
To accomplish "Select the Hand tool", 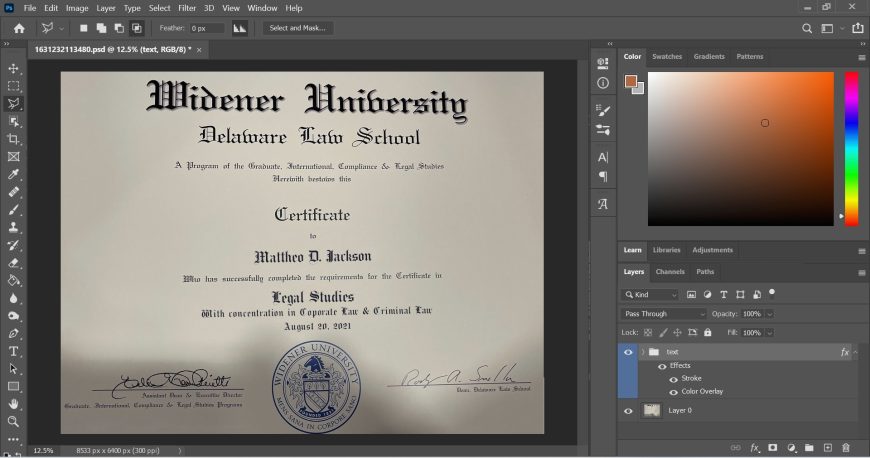I will tap(13, 404).
